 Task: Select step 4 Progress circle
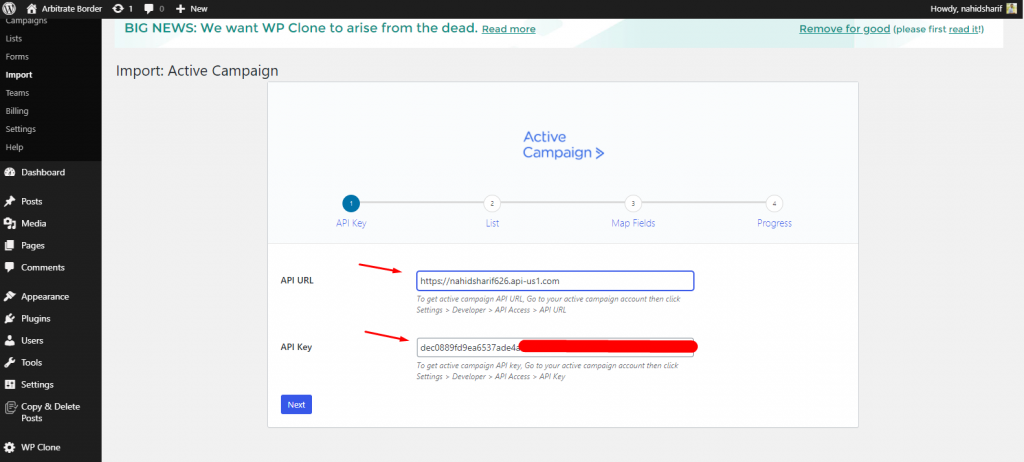[774, 203]
